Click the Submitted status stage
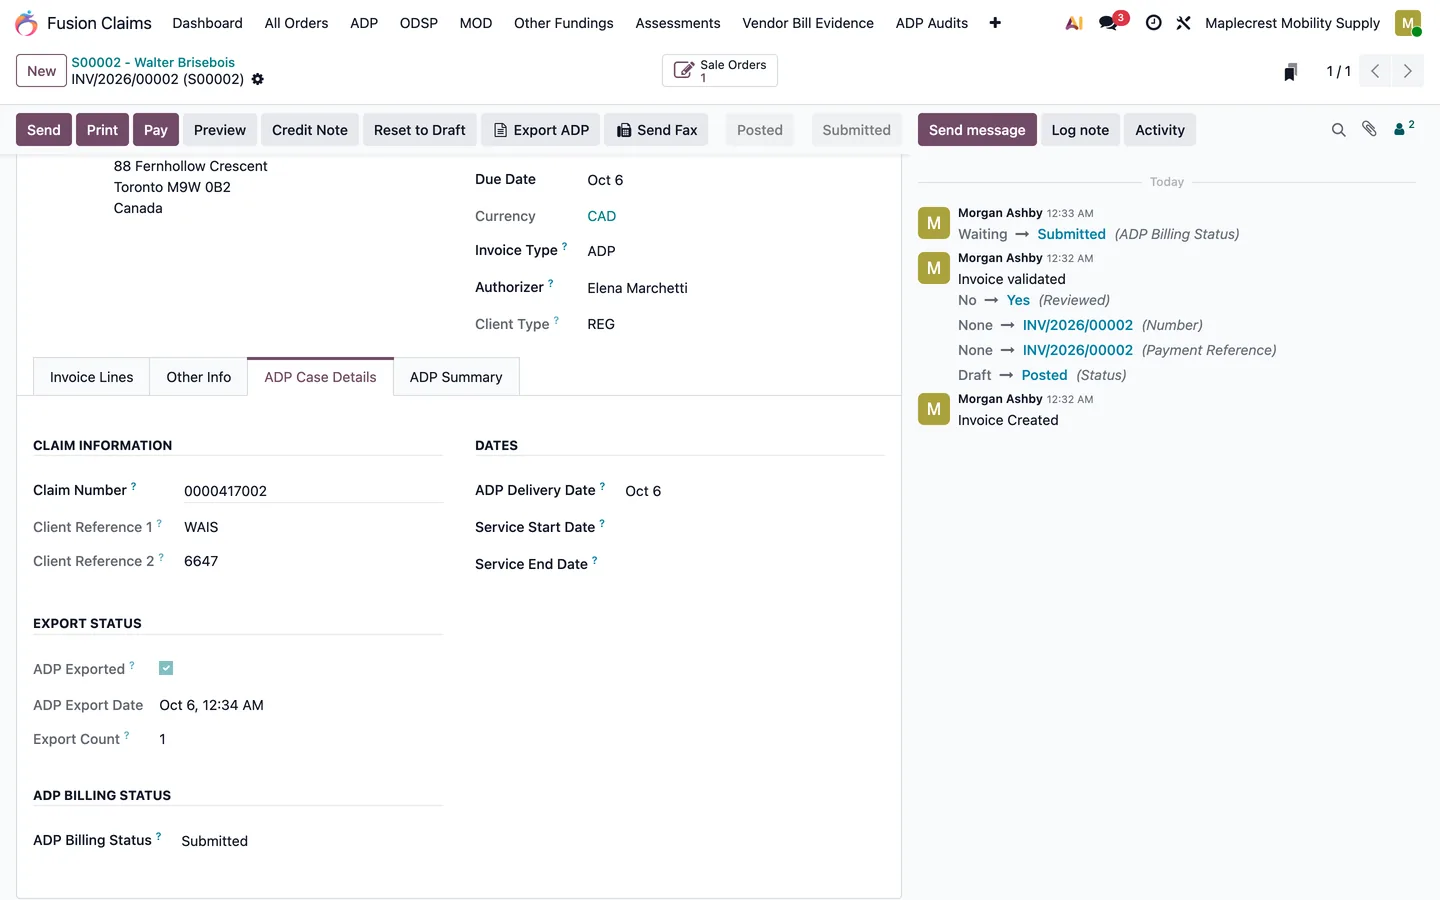Viewport: 1440px width, 900px height. [x=856, y=130]
